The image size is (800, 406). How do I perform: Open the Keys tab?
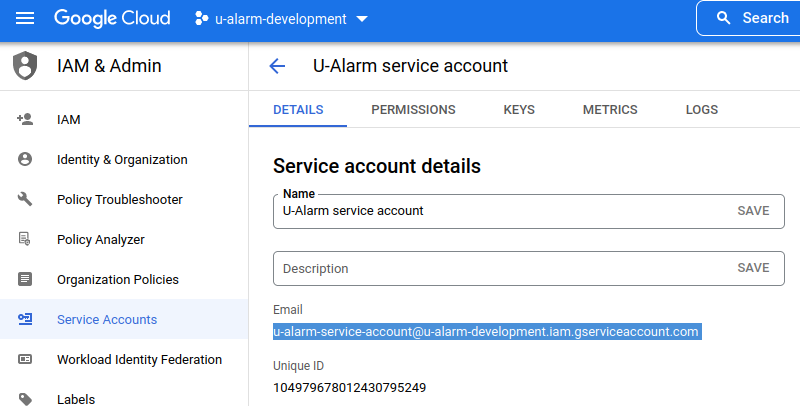[519, 110]
